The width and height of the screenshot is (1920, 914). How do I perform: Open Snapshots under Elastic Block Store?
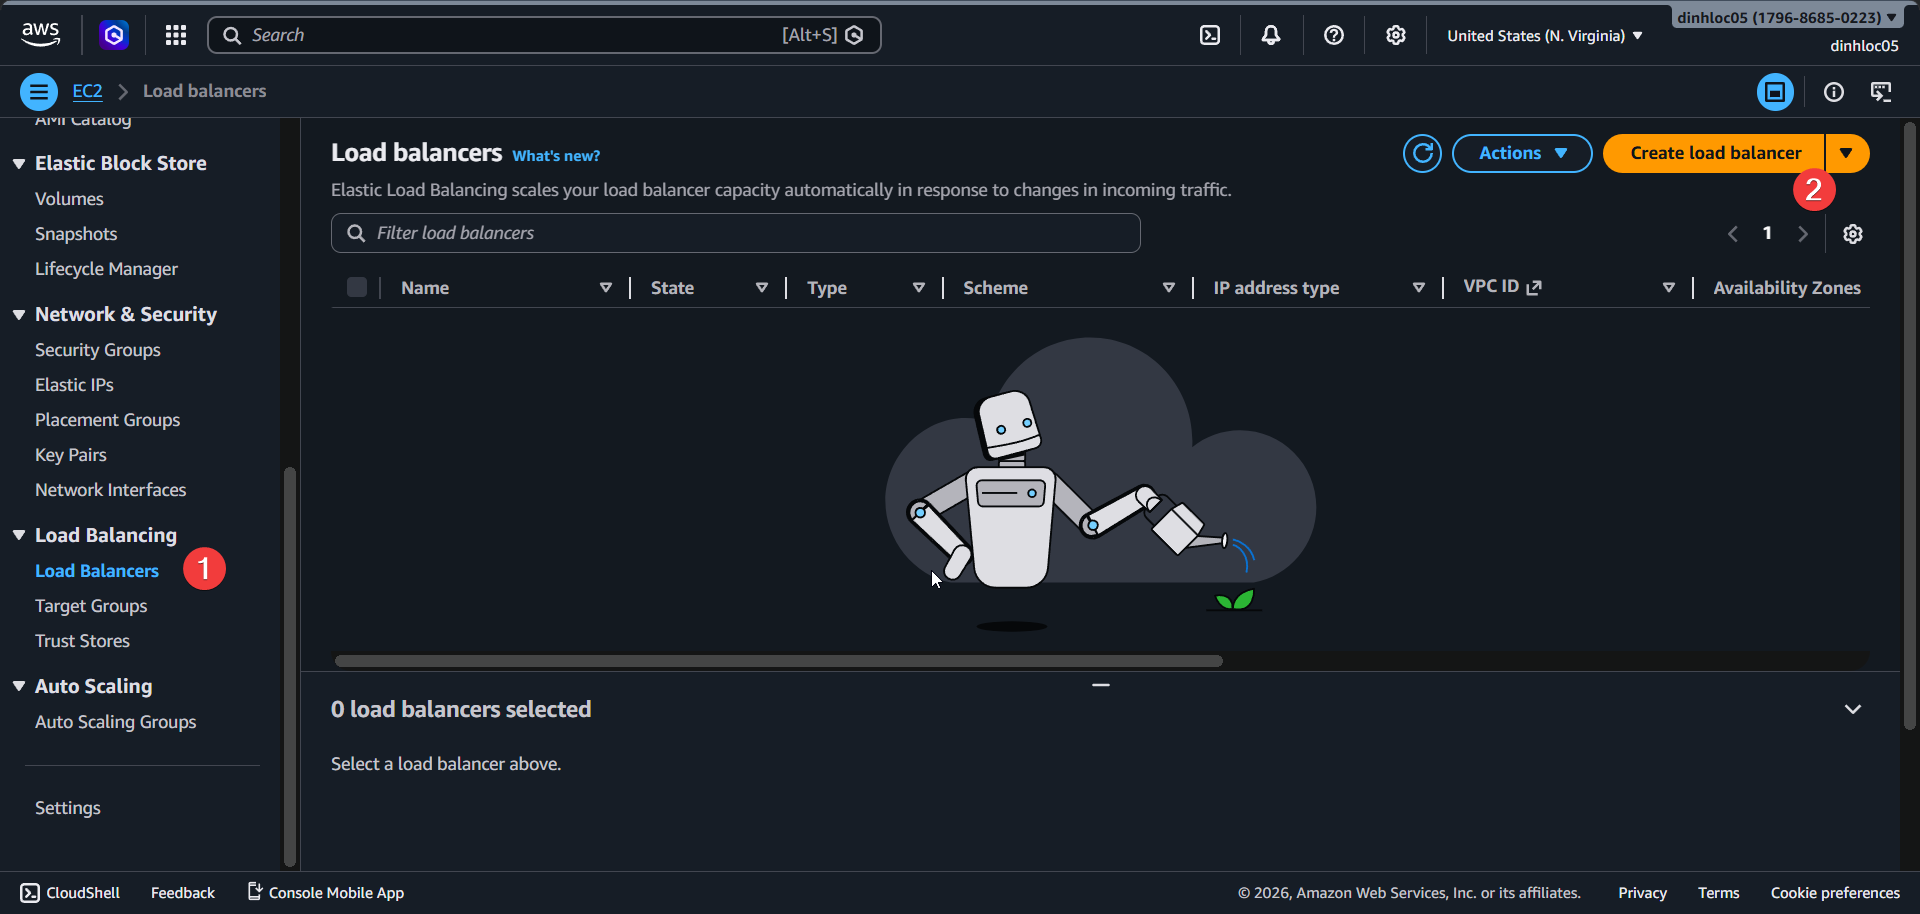click(x=76, y=233)
